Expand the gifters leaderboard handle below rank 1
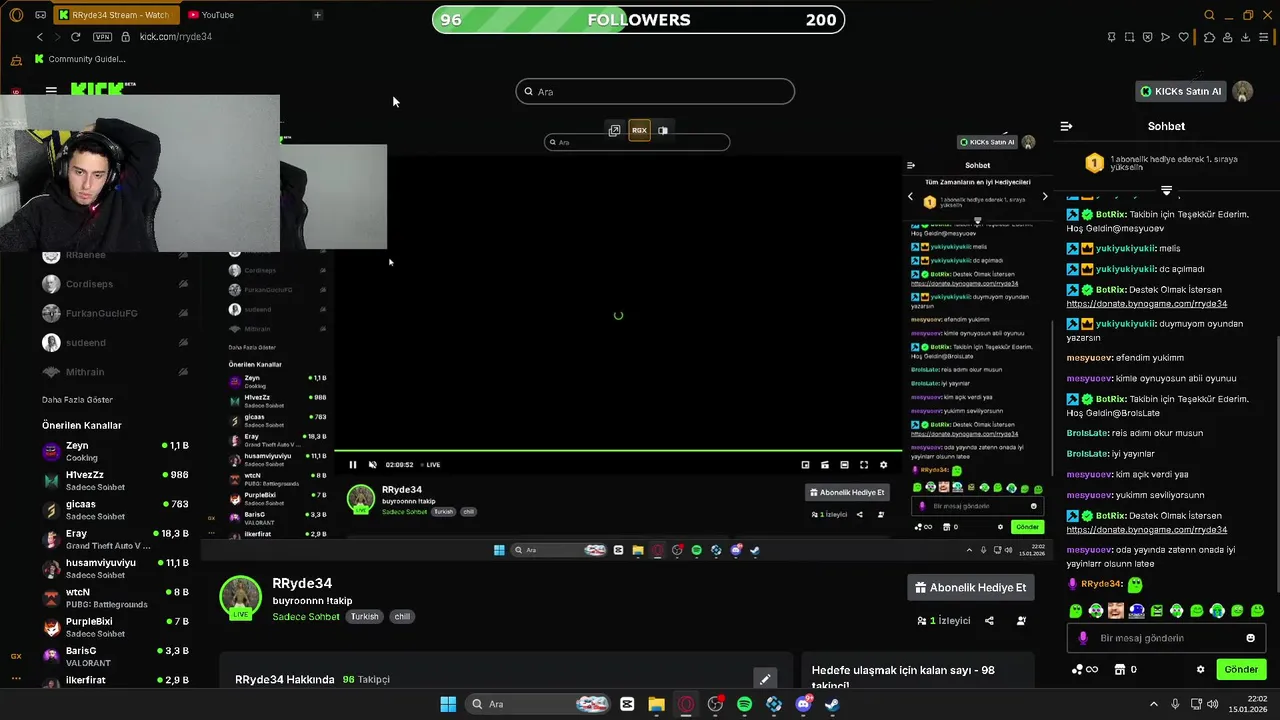This screenshot has width=1280, height=720. coord(1166,189)
